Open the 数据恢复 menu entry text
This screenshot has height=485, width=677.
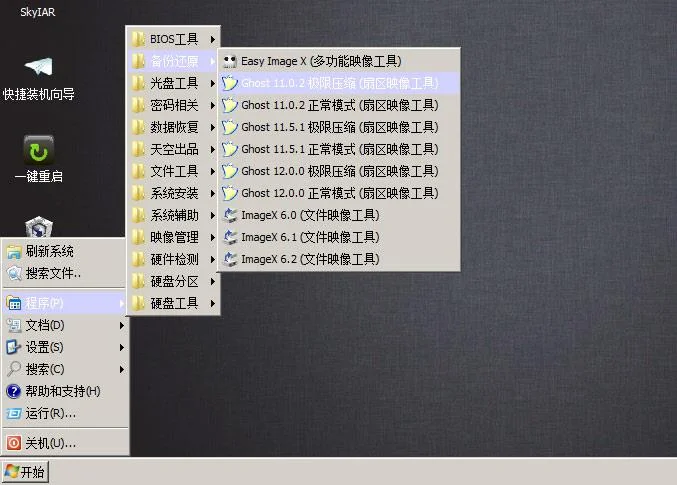click(174, 127)
